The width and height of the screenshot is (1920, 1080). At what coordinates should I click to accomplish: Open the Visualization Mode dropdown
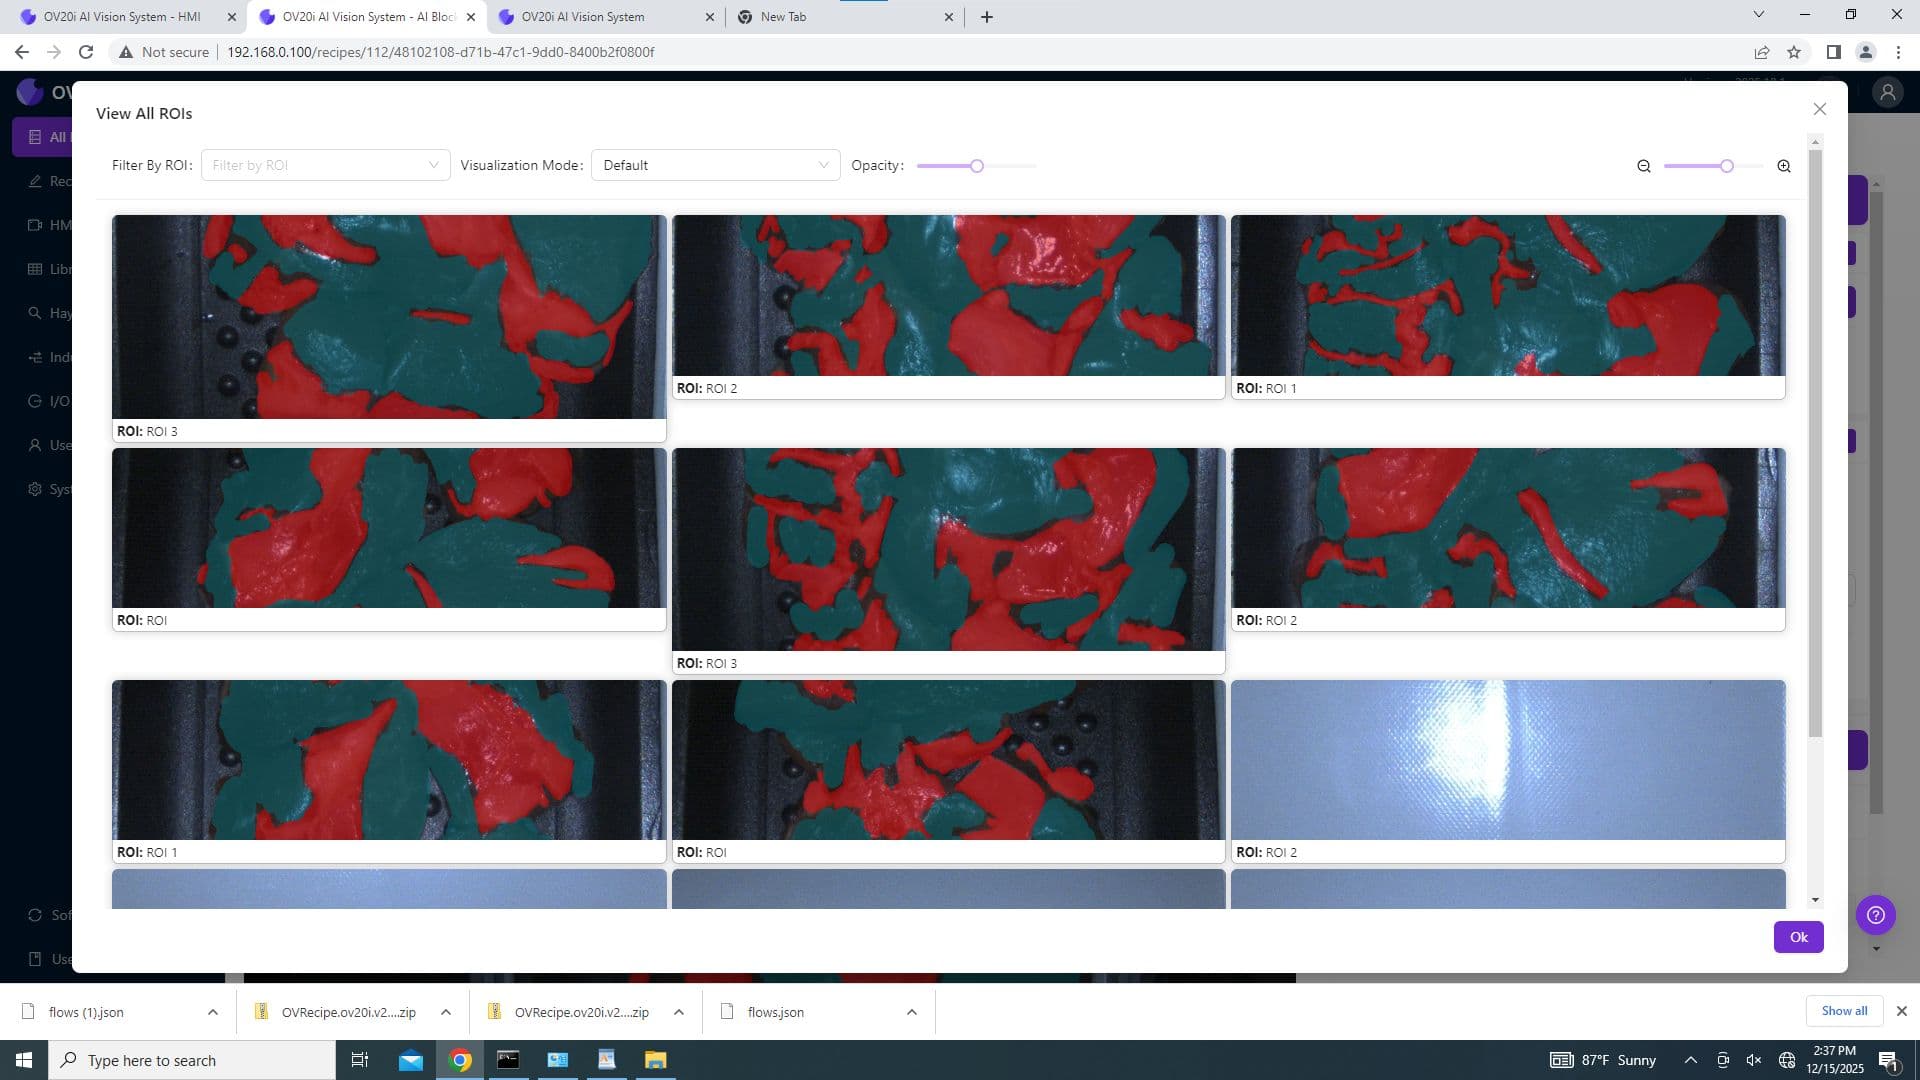point(715,165)
